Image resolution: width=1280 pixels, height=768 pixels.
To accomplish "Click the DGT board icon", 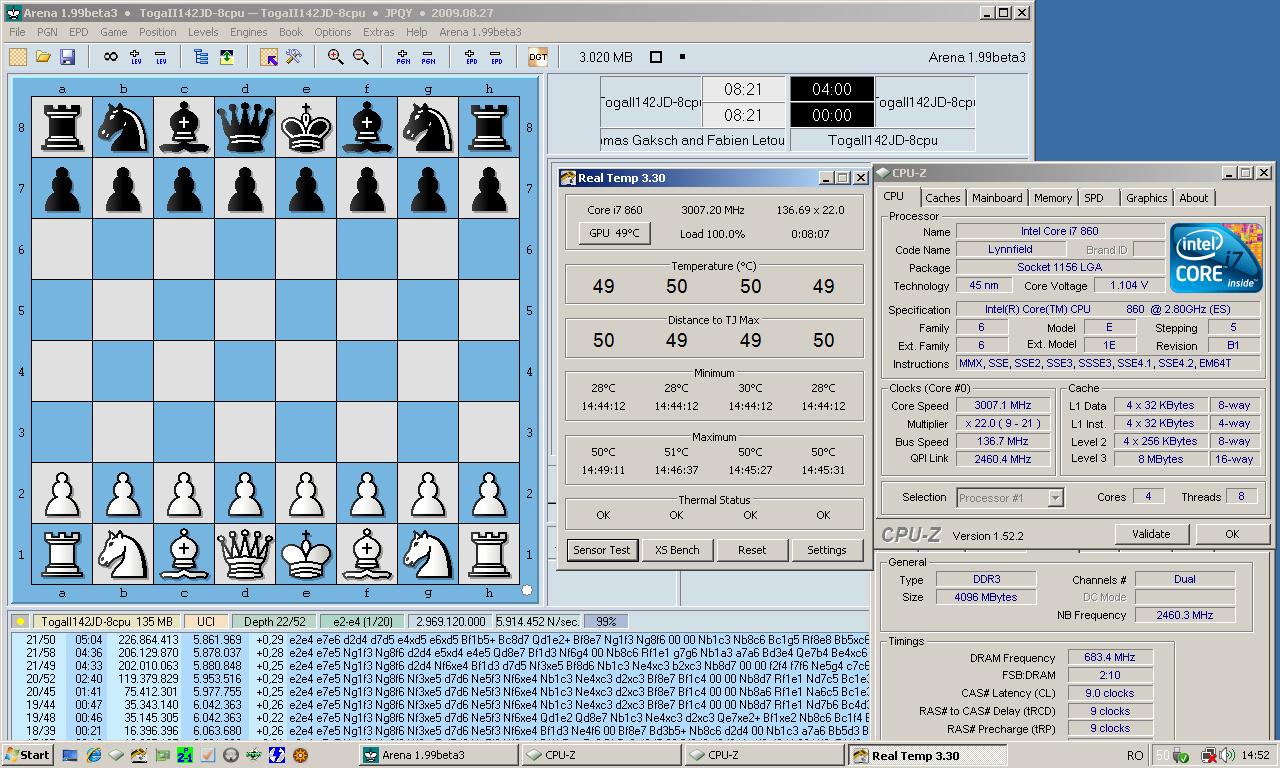I will coord(538,57).
